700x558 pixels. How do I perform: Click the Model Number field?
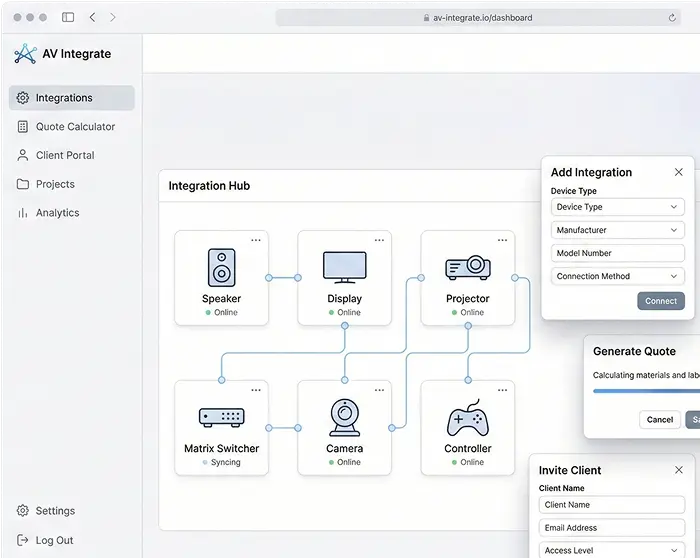(618, 253)
